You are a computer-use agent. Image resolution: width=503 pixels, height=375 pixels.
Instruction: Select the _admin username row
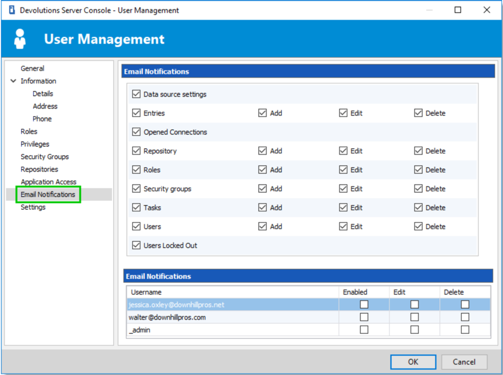pos(308,330)
